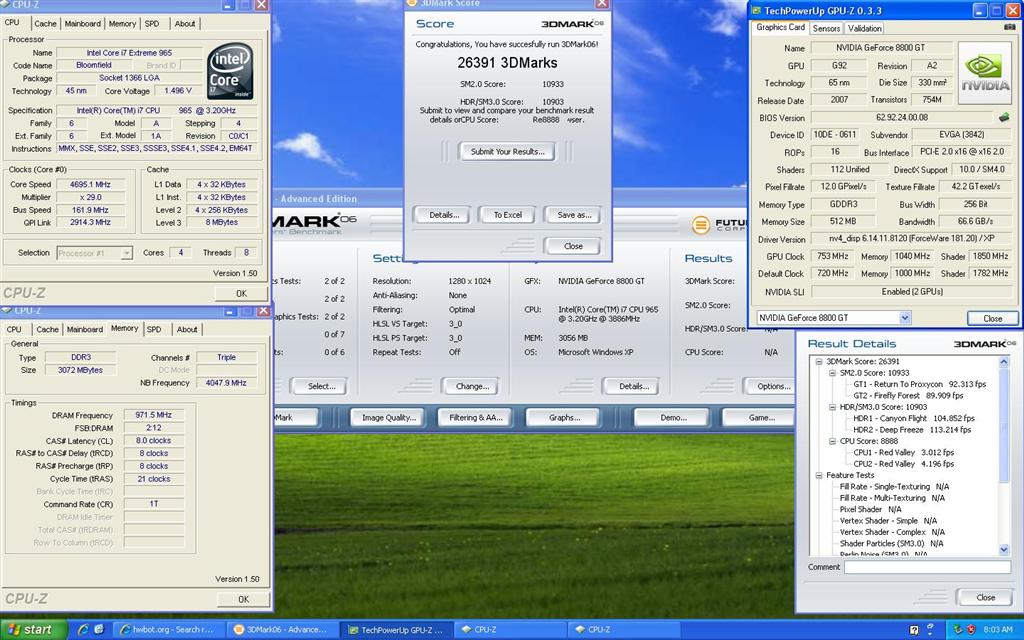
Task: Select HDR2 - Deep Freeze row
Action: pyautogui.click(x=912, y=430)
